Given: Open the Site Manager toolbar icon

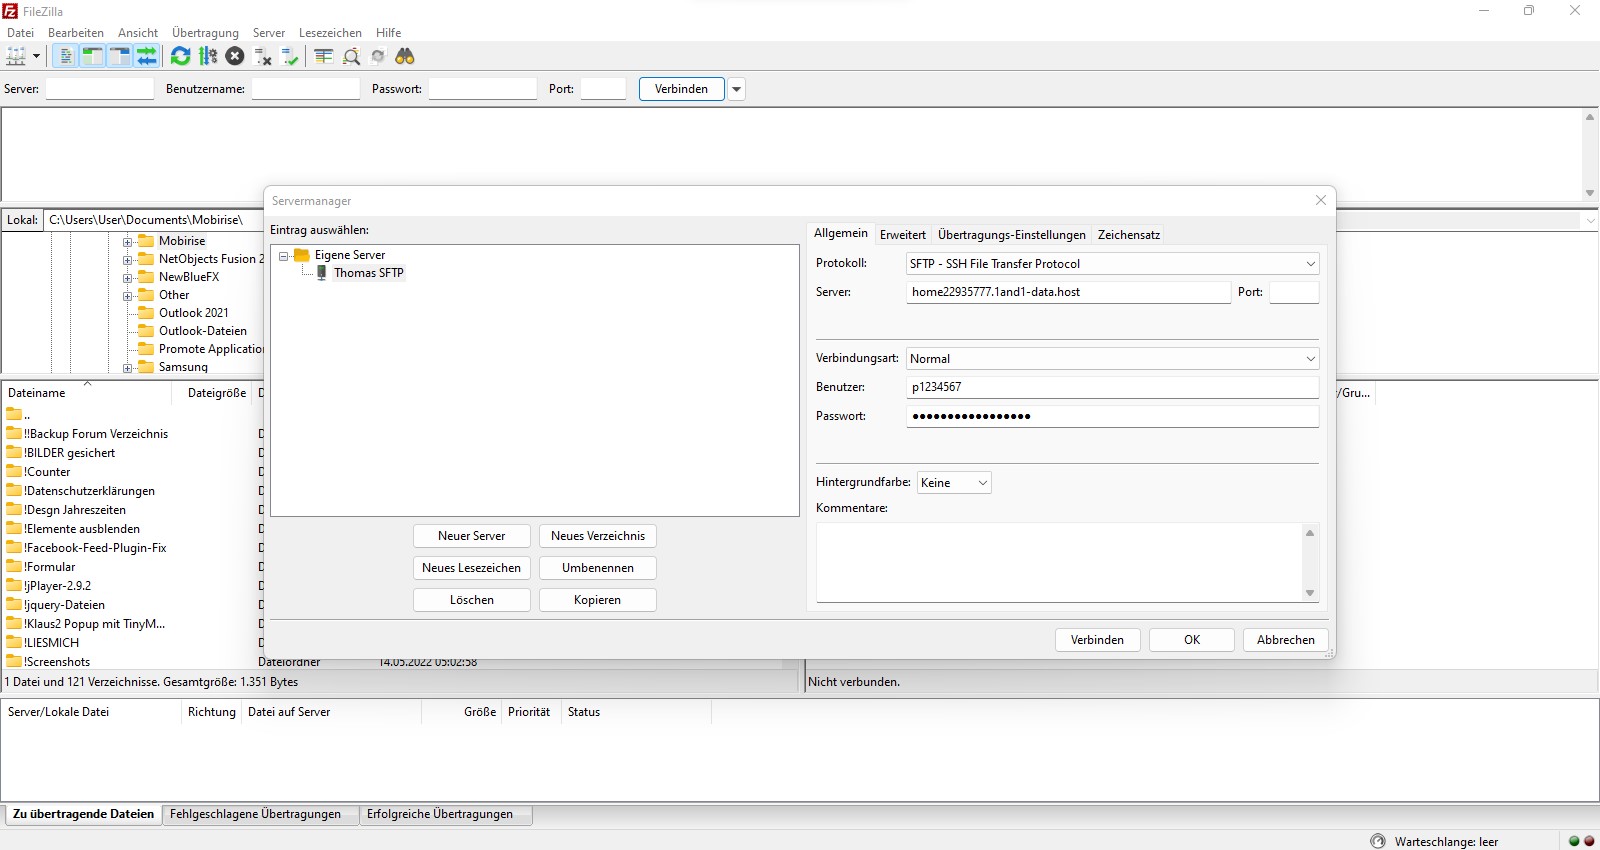Looking at the screenshot, I should 16,57.
